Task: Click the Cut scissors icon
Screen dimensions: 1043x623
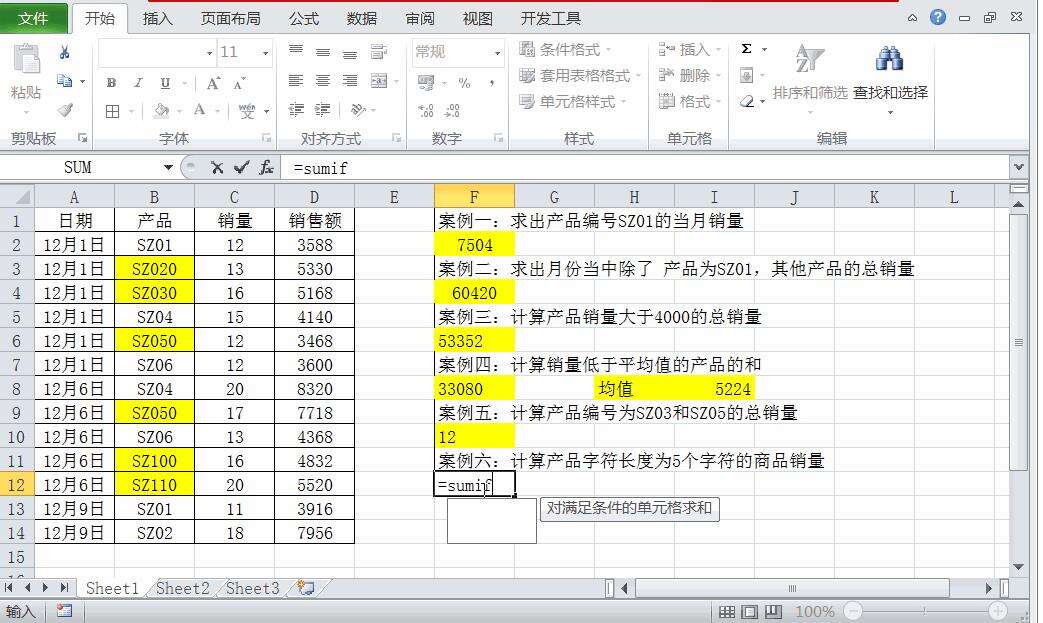Action: (65, 52)
